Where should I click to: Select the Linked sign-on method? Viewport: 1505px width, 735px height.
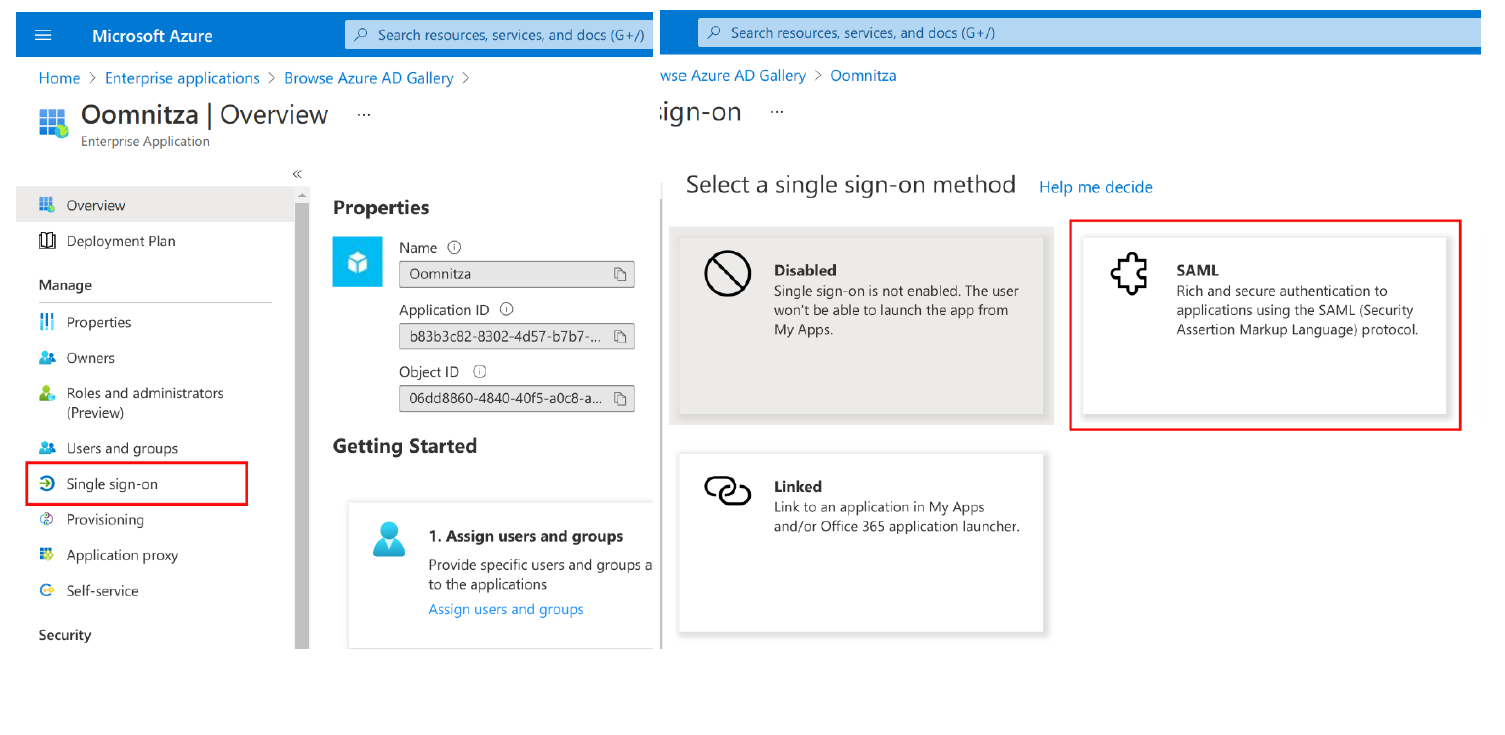coord(860,542)
